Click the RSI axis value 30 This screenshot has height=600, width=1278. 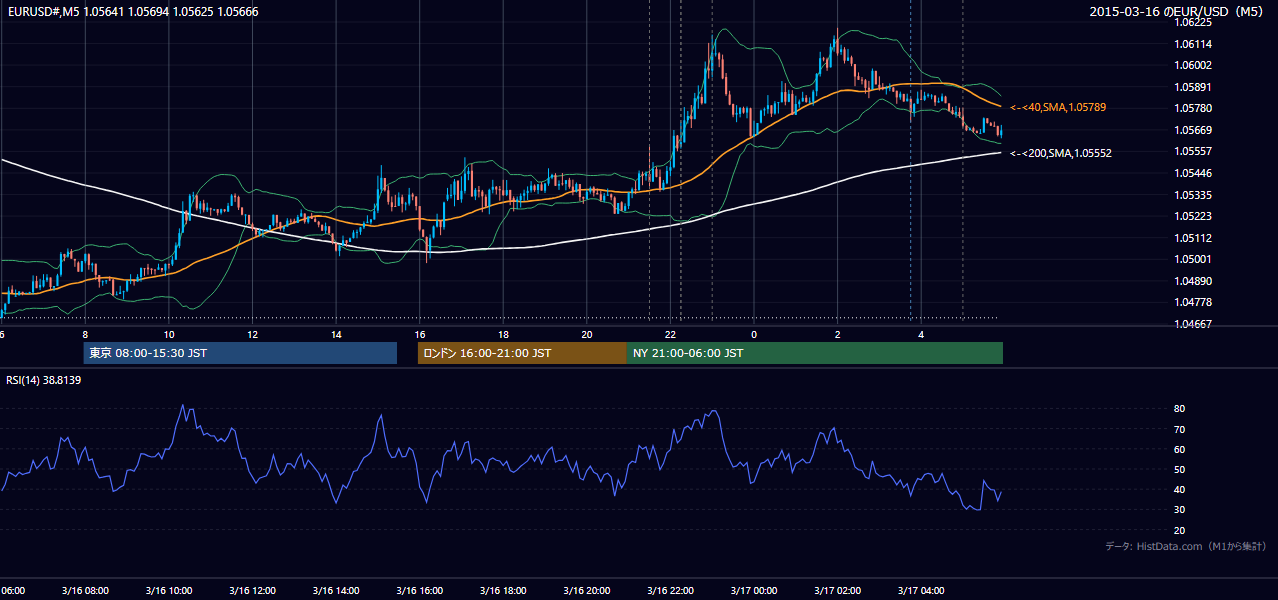(1180, 510)
